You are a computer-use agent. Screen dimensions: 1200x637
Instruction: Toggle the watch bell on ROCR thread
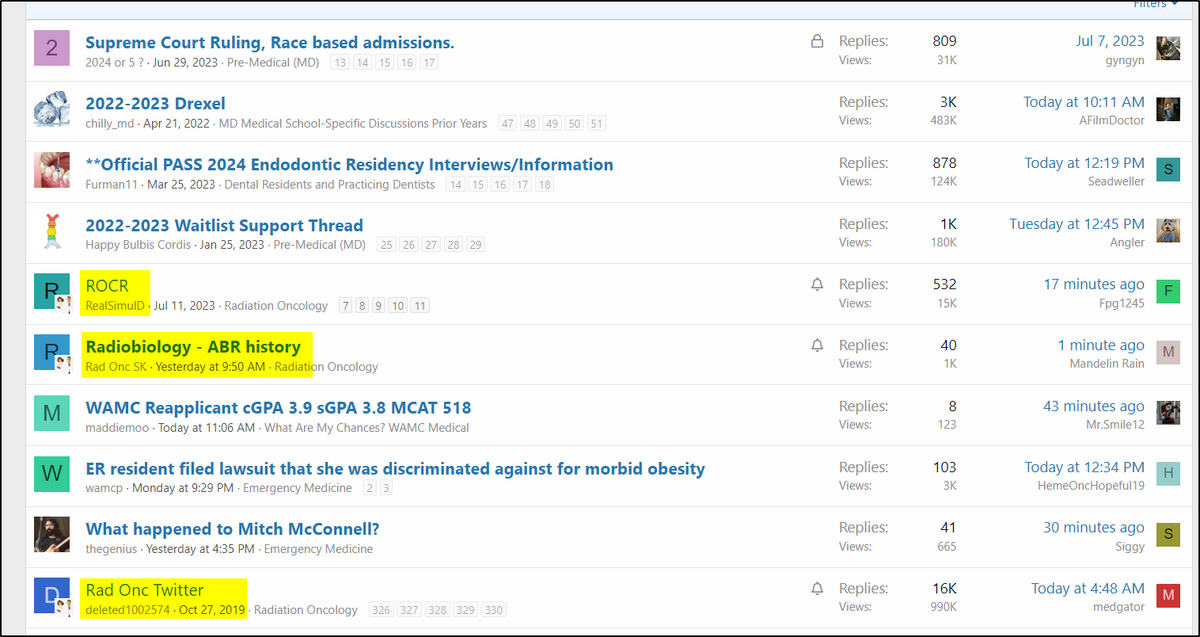(x=817, y=285)
